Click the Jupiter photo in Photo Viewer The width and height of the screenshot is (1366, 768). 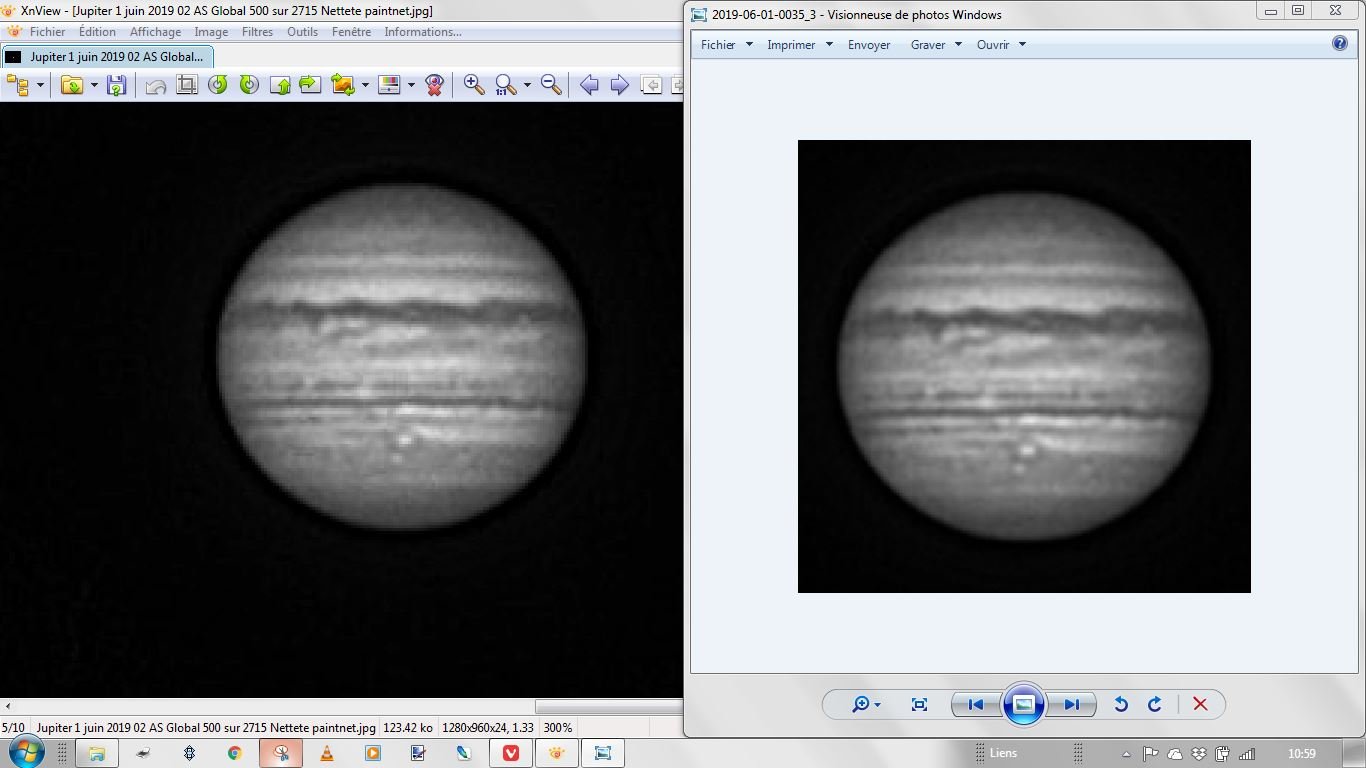1024,366
